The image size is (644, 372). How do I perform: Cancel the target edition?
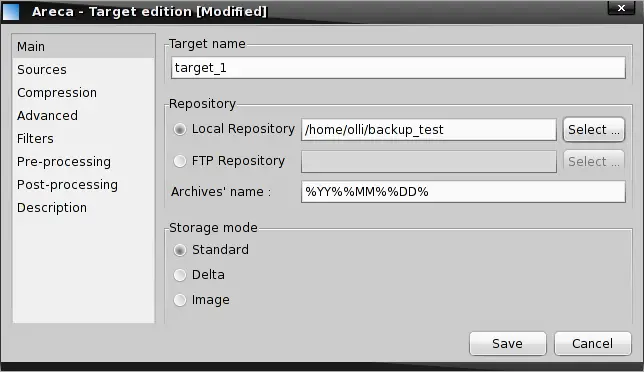pos(592,343)
